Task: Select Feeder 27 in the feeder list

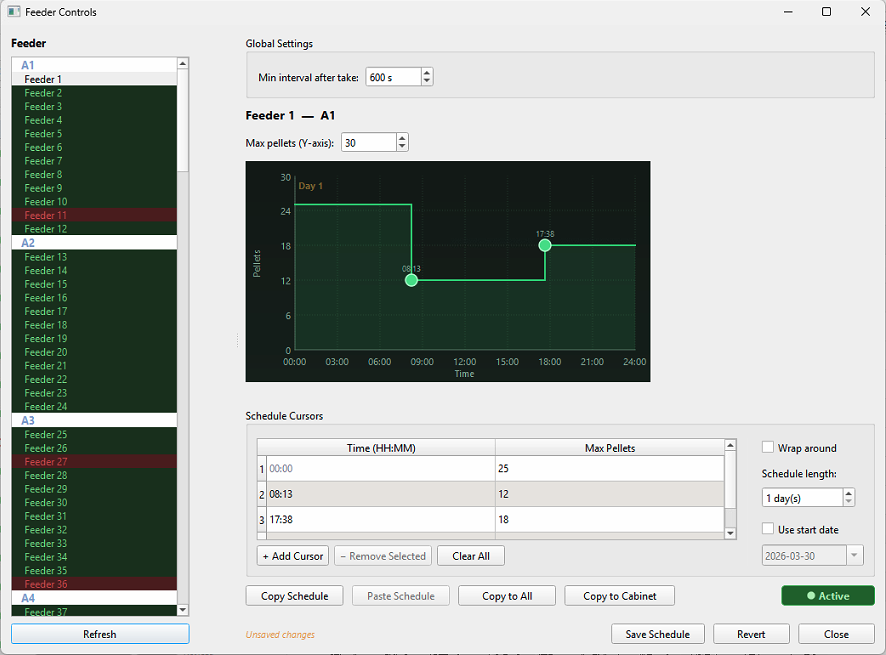Action: [x=45, y=461]
